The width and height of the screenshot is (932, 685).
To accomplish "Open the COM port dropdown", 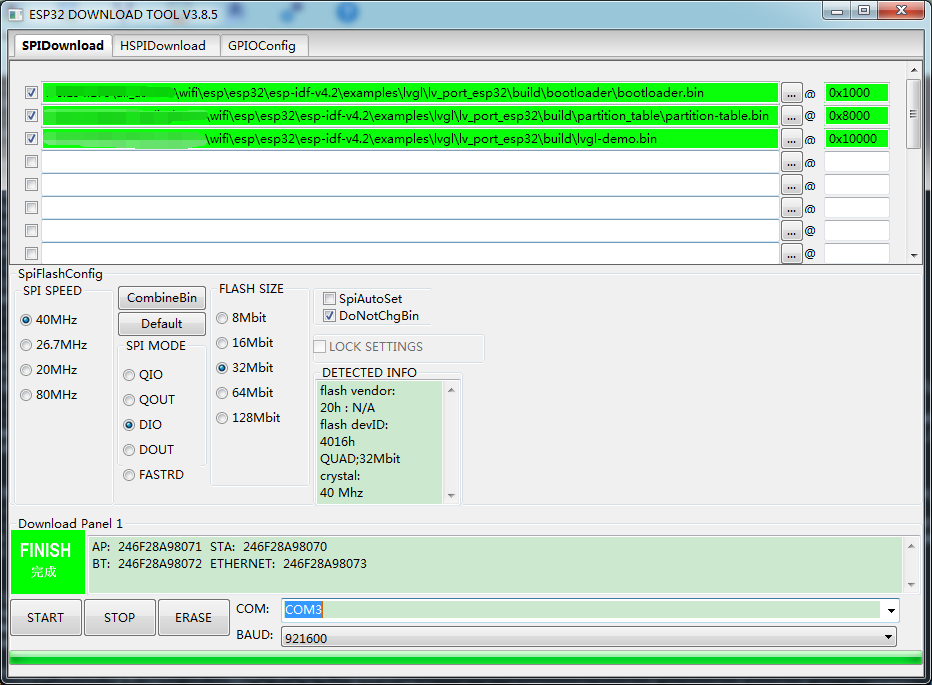I will coord(889,610).
